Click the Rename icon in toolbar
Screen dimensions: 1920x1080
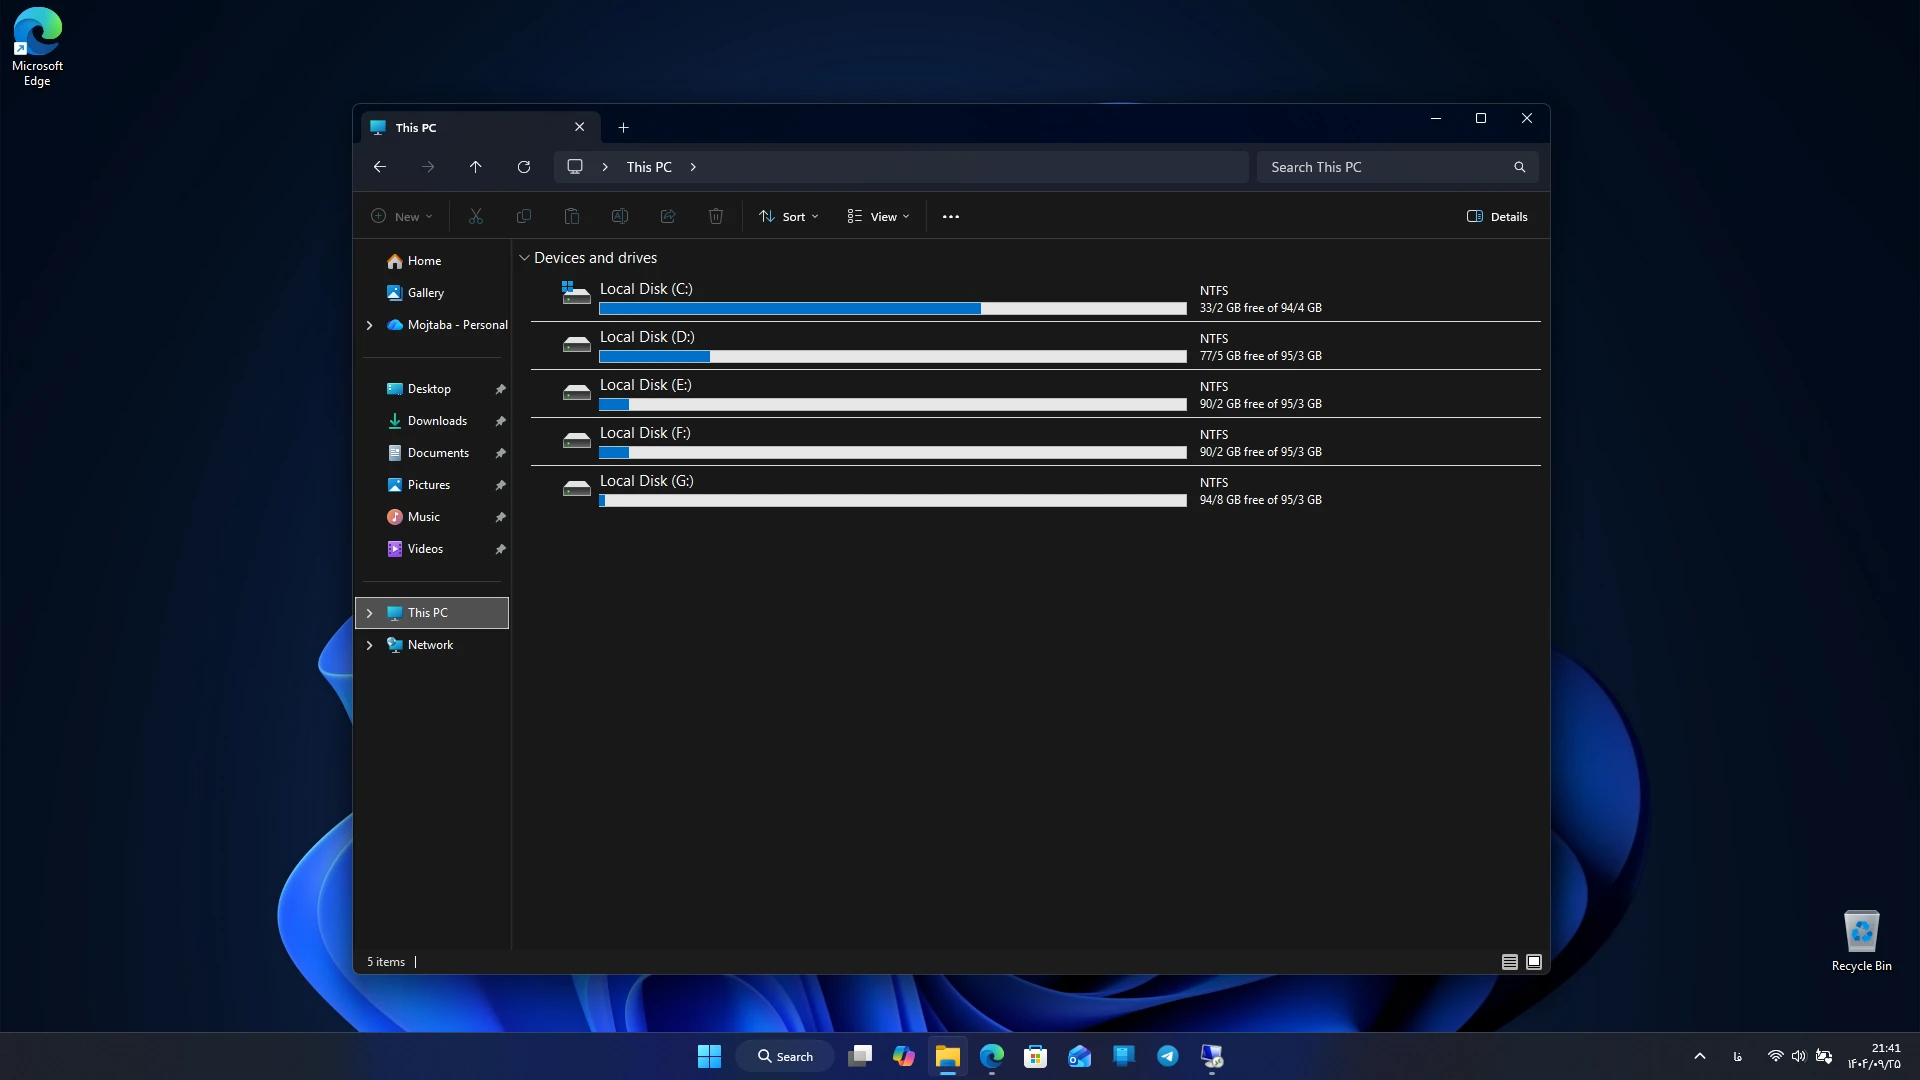(620, 216)
